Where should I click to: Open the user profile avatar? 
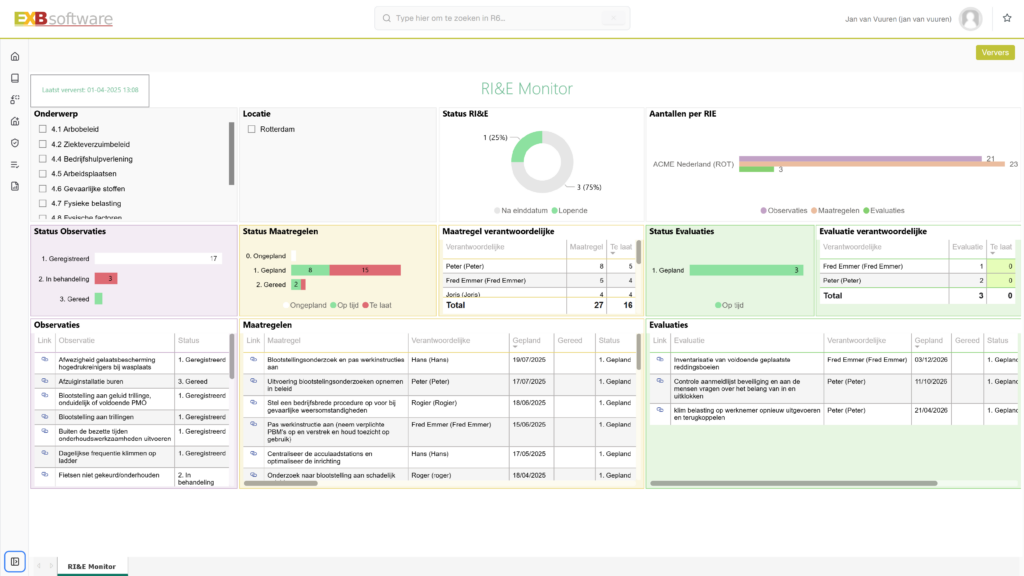(x=970, y=18)
